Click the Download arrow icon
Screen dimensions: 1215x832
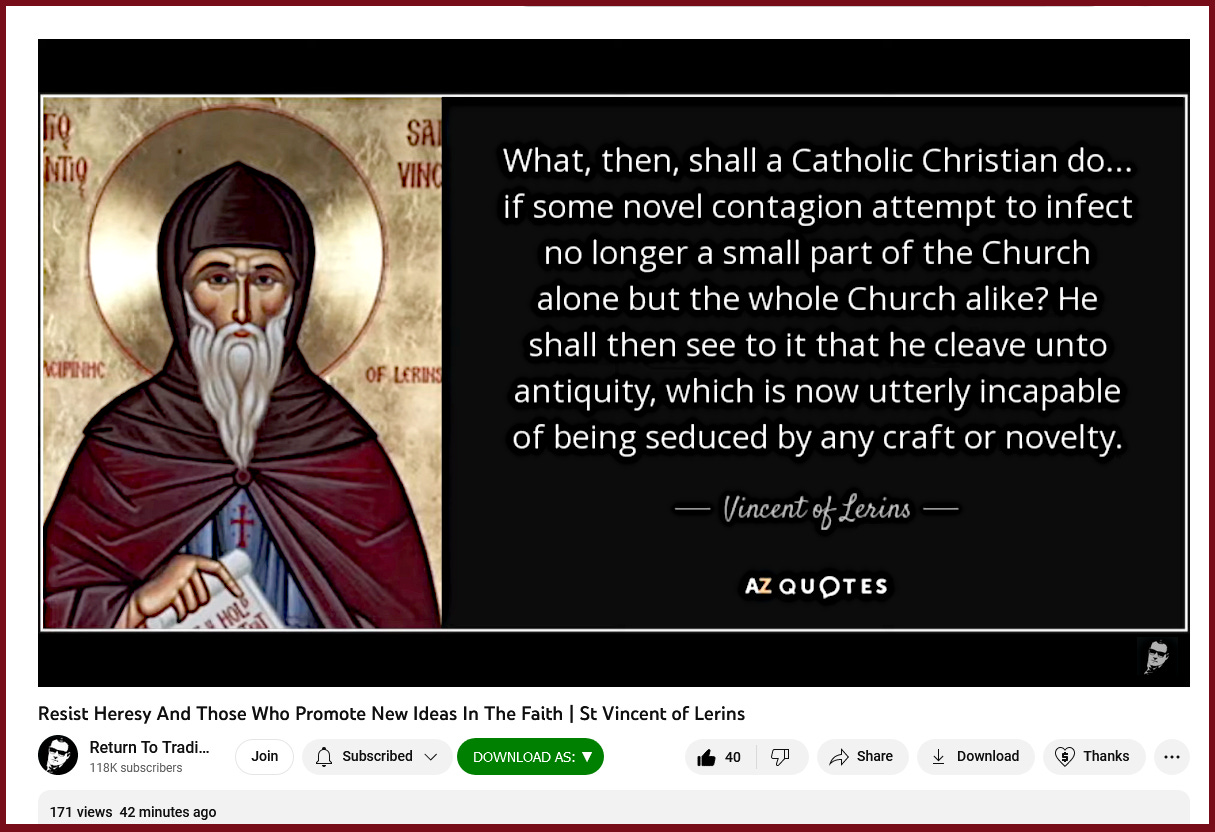(938, 757)
